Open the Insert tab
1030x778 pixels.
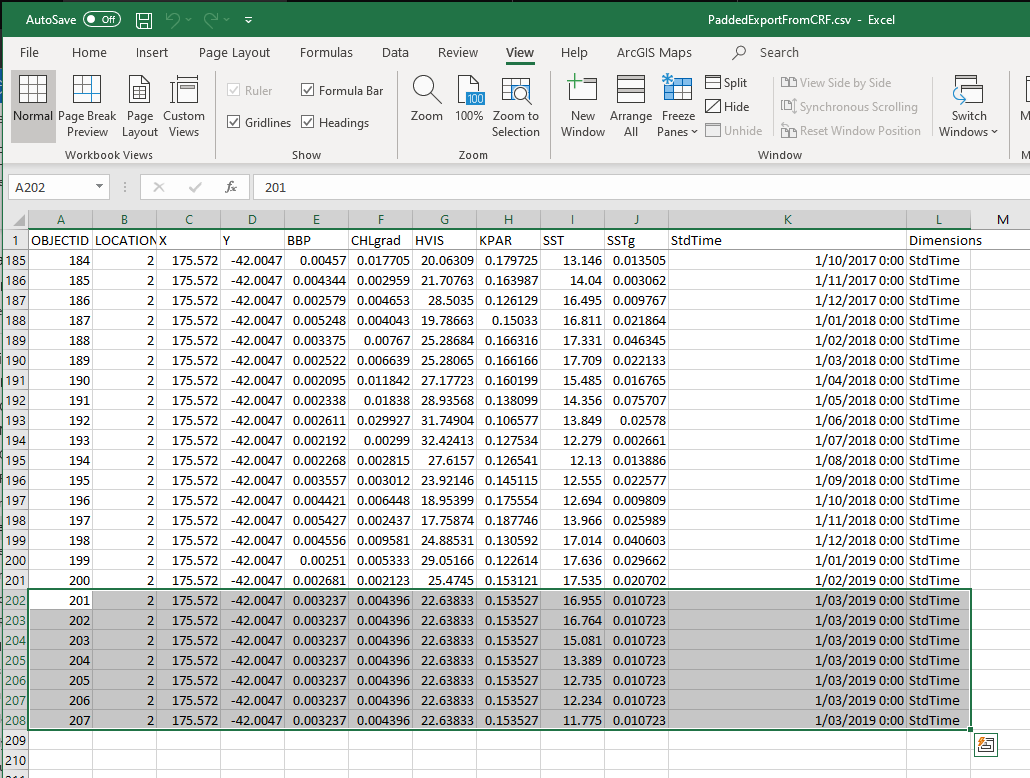(152, 53)
